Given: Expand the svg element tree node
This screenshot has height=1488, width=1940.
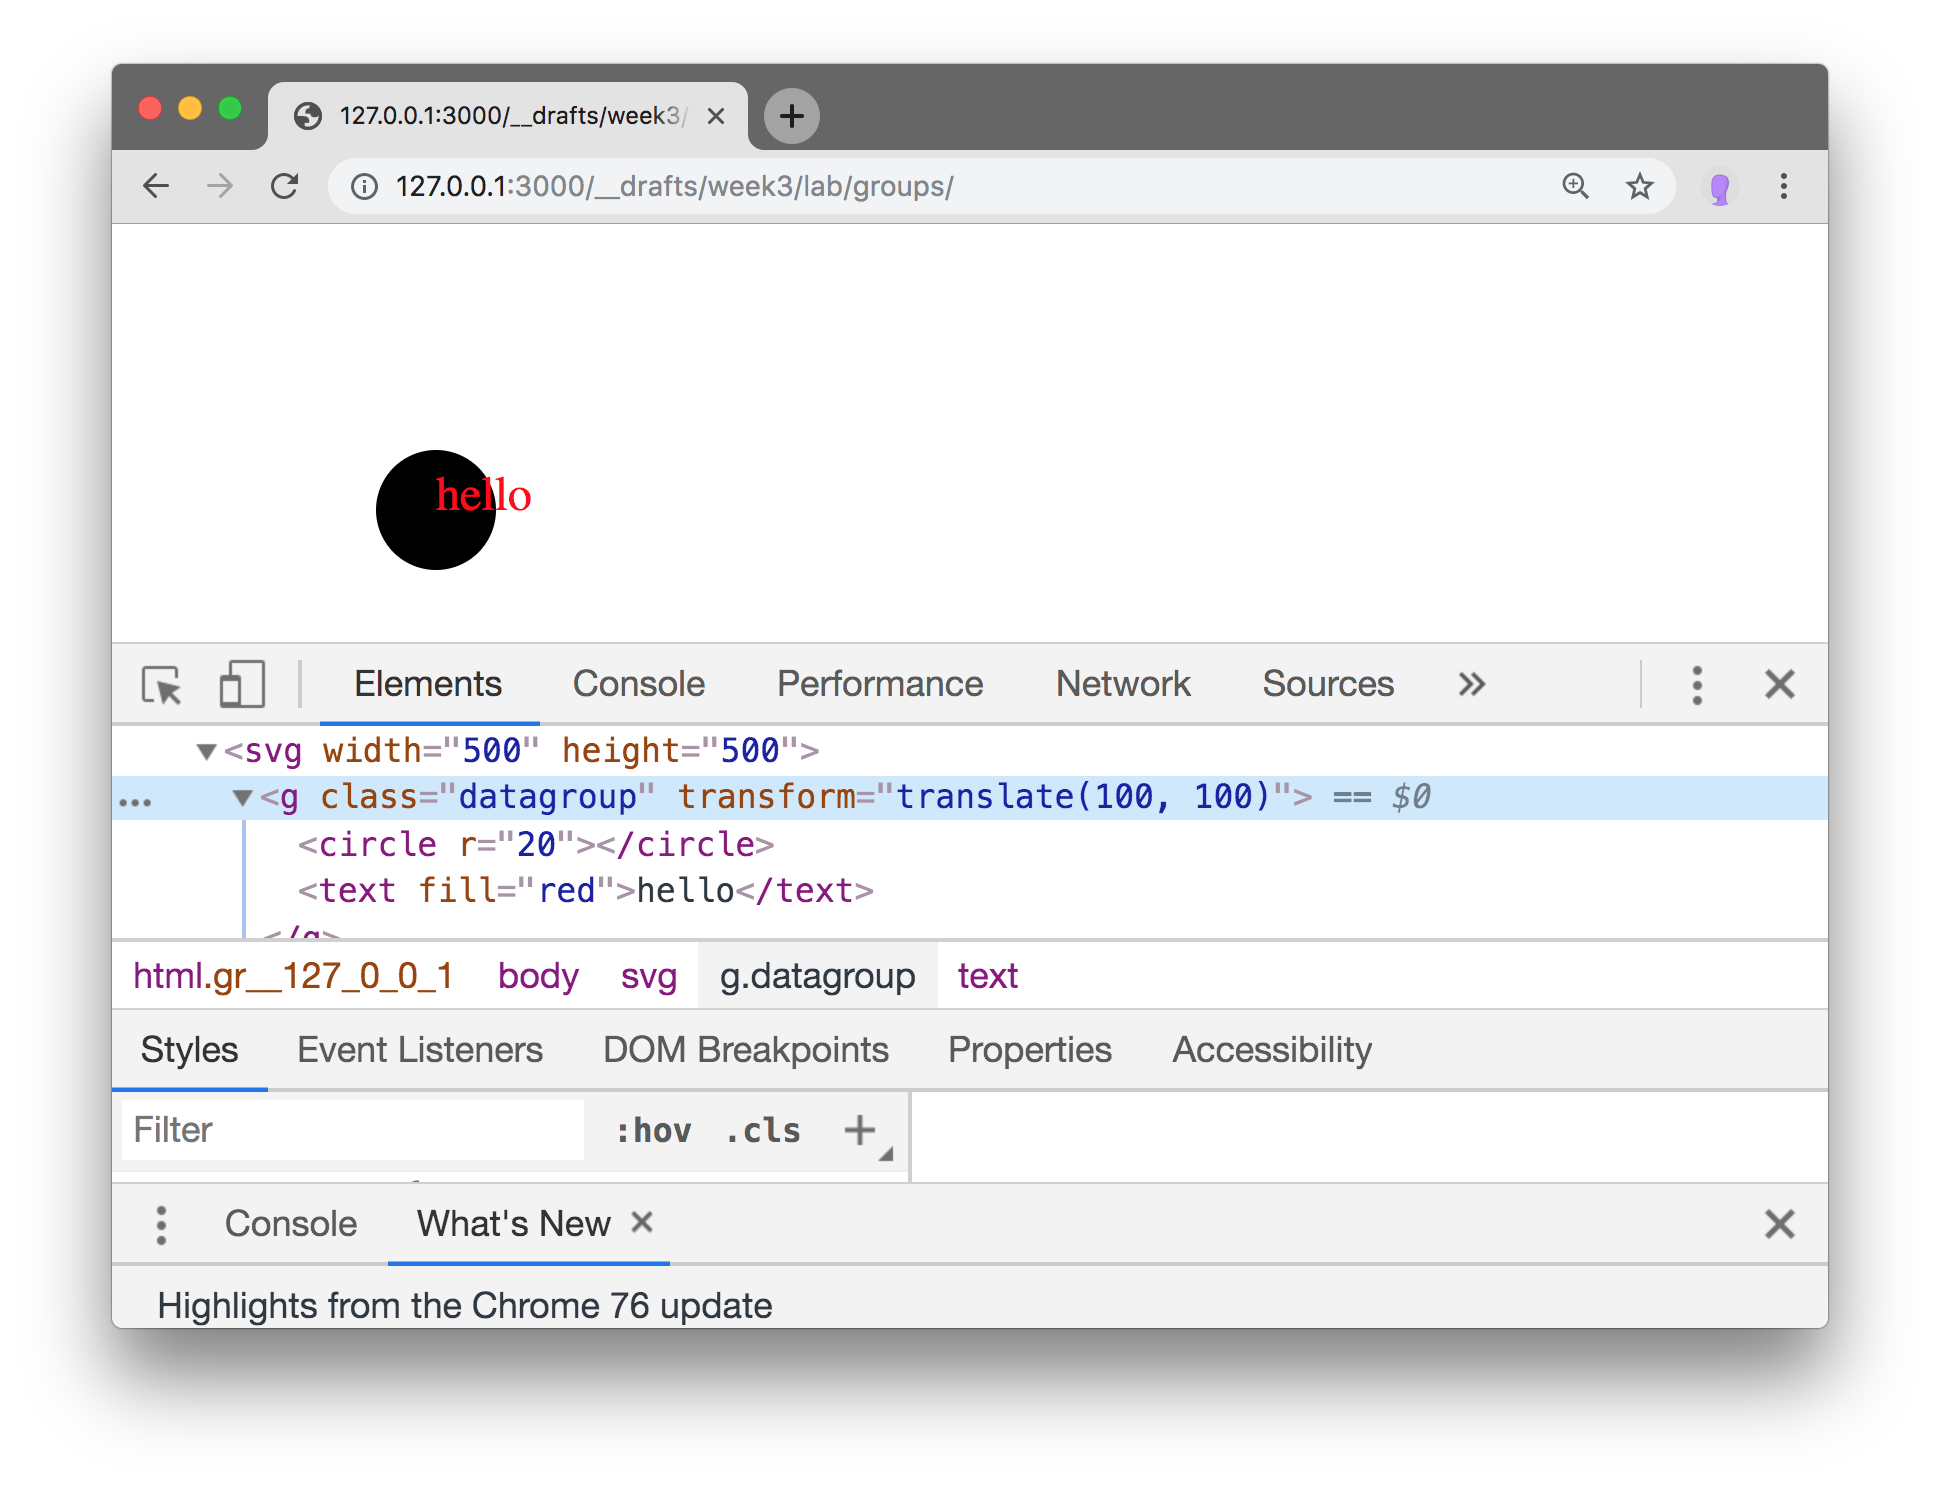Looking at the screenshot, I should pos(205,750).
